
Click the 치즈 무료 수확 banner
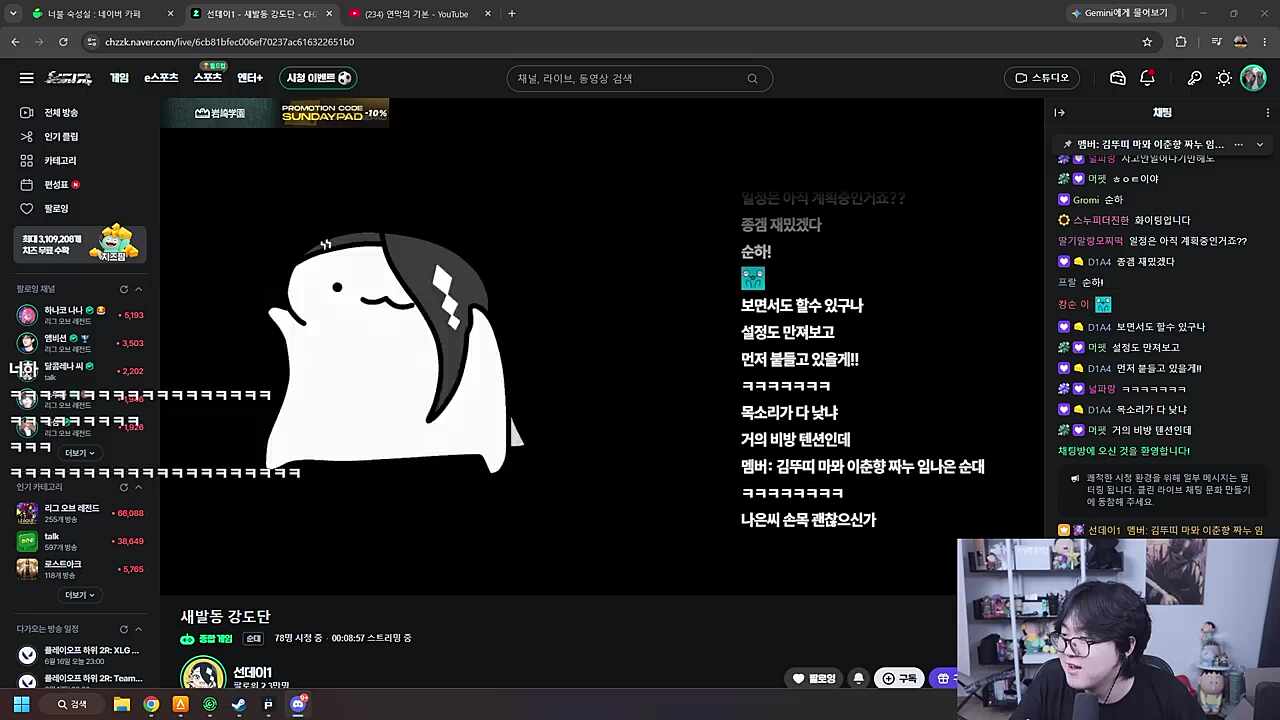[80, 244]
